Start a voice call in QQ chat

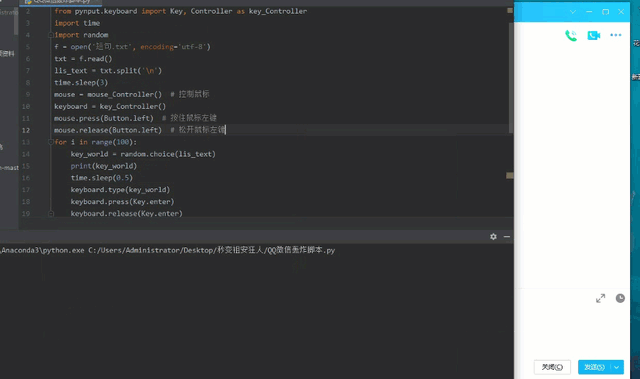[571, 36]
